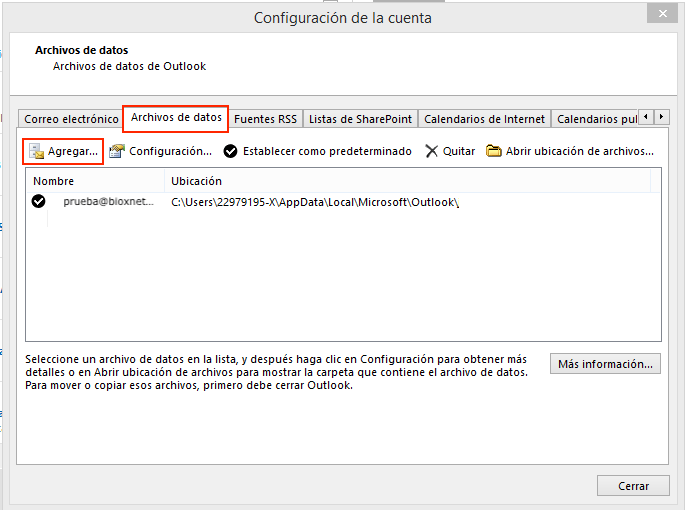Click the Quitar text
The image size is (685, 510).
(459, 151)
